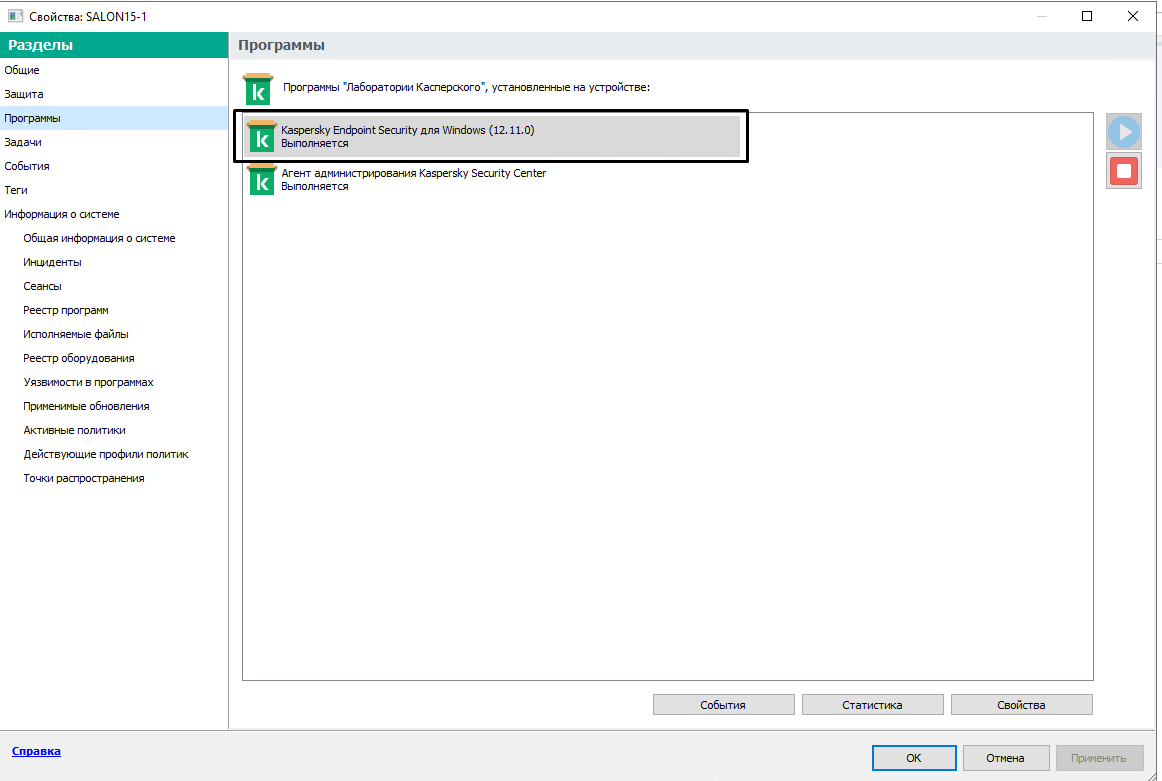1162x781 pixels.
Task: Click the Статистика button
Action: pyautogui.click(x=872, y=705)
